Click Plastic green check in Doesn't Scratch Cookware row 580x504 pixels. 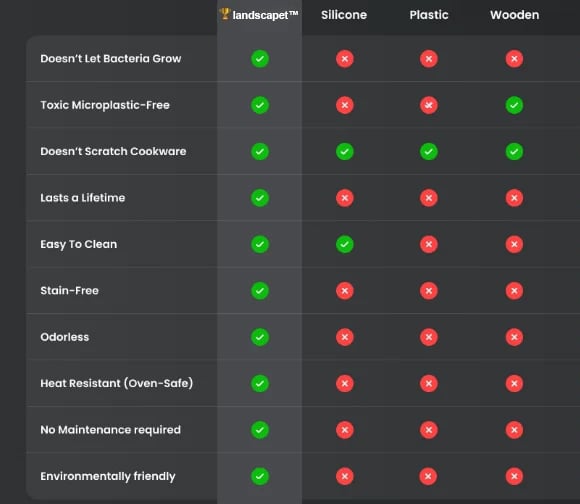[429, 152]
